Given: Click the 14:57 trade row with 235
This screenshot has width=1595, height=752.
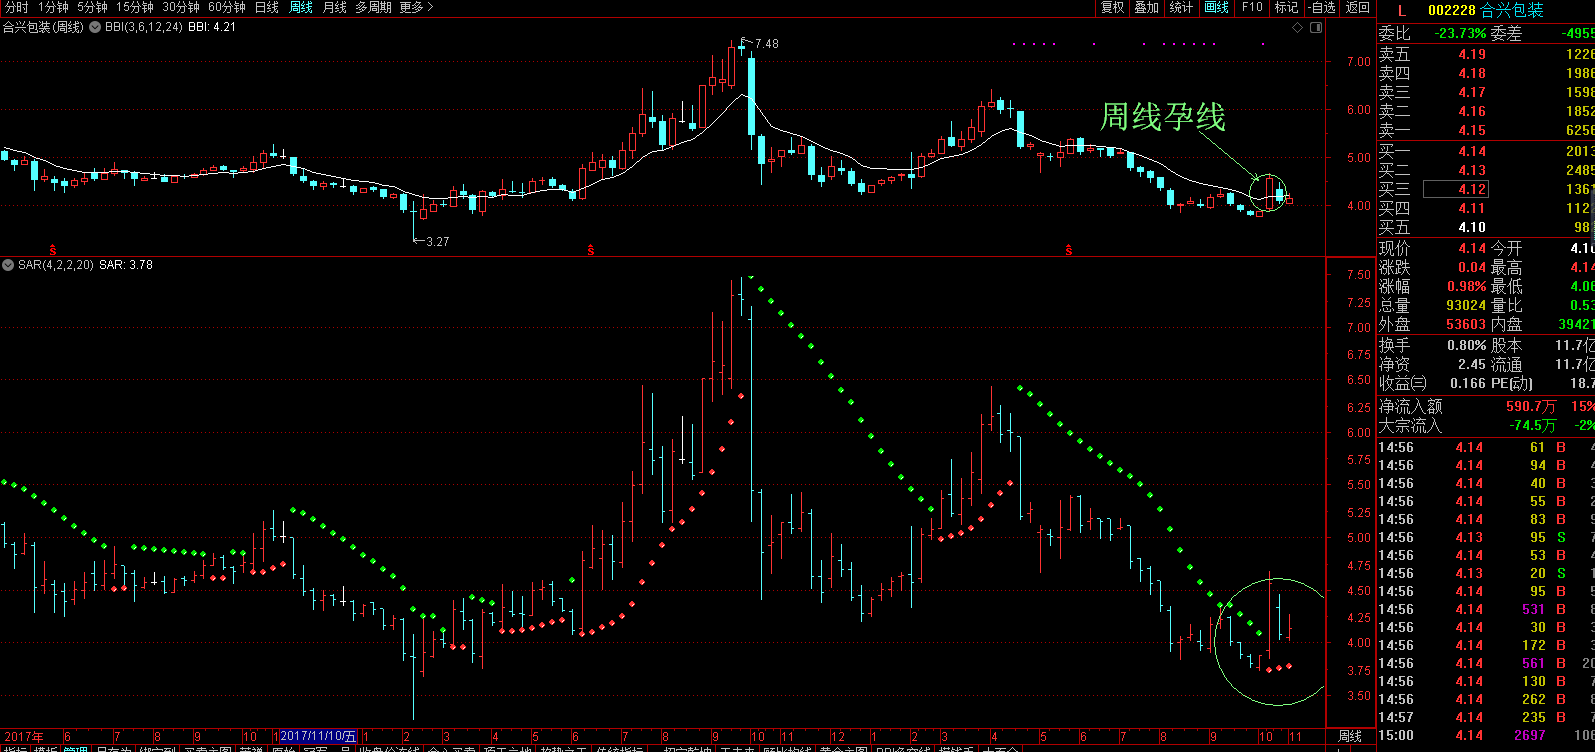Looking at the screenshot, I should click(1486, 717).
